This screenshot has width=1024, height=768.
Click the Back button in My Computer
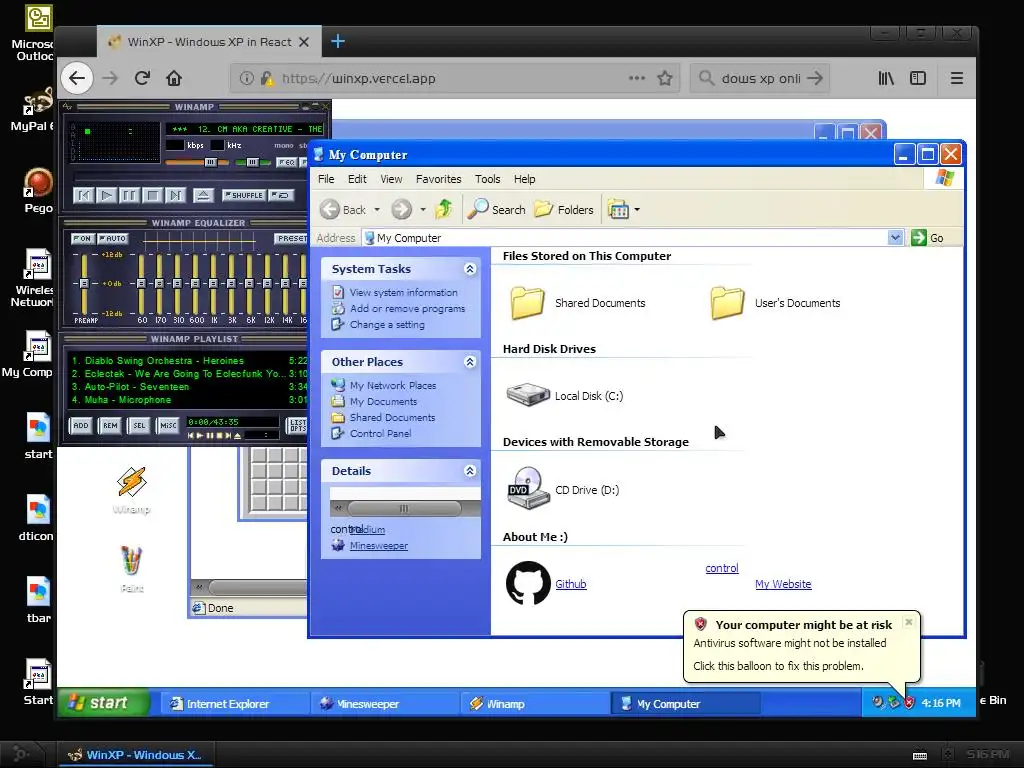coord(344,210)
